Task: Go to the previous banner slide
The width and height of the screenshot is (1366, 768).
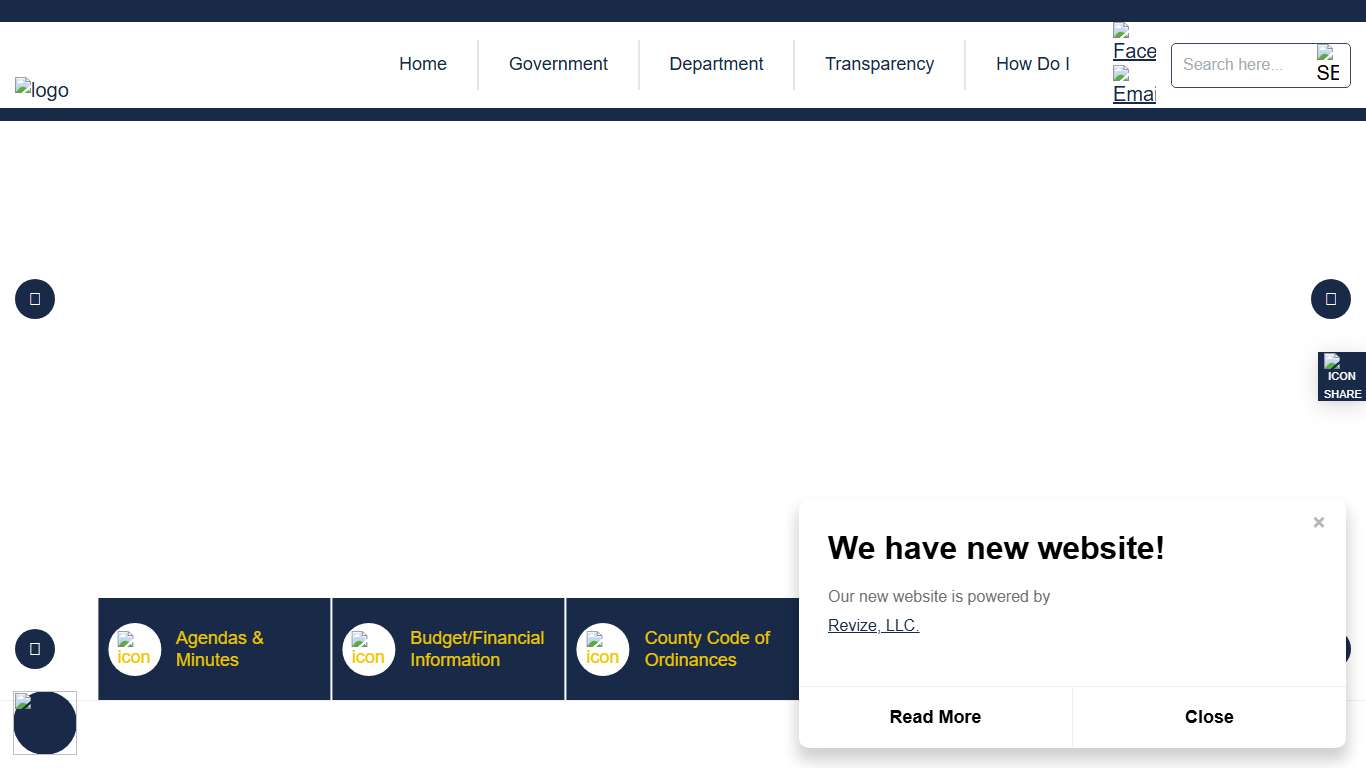Action: [35, 299]
